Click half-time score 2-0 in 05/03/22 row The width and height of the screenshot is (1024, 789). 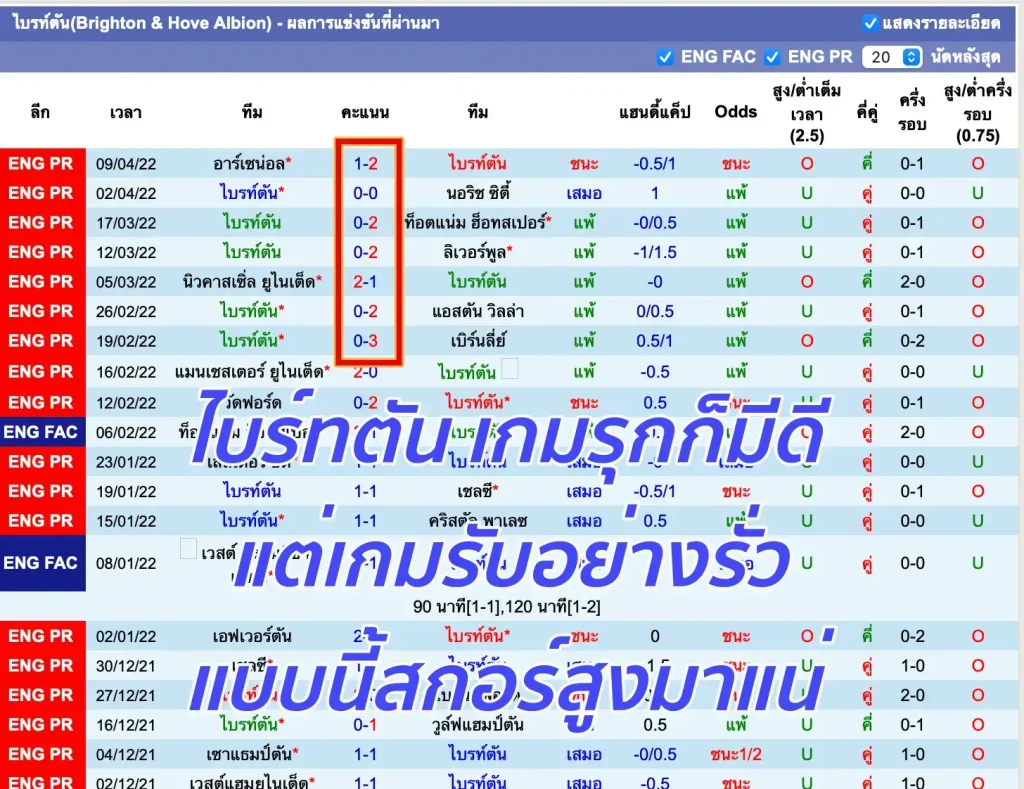(912, 282)
